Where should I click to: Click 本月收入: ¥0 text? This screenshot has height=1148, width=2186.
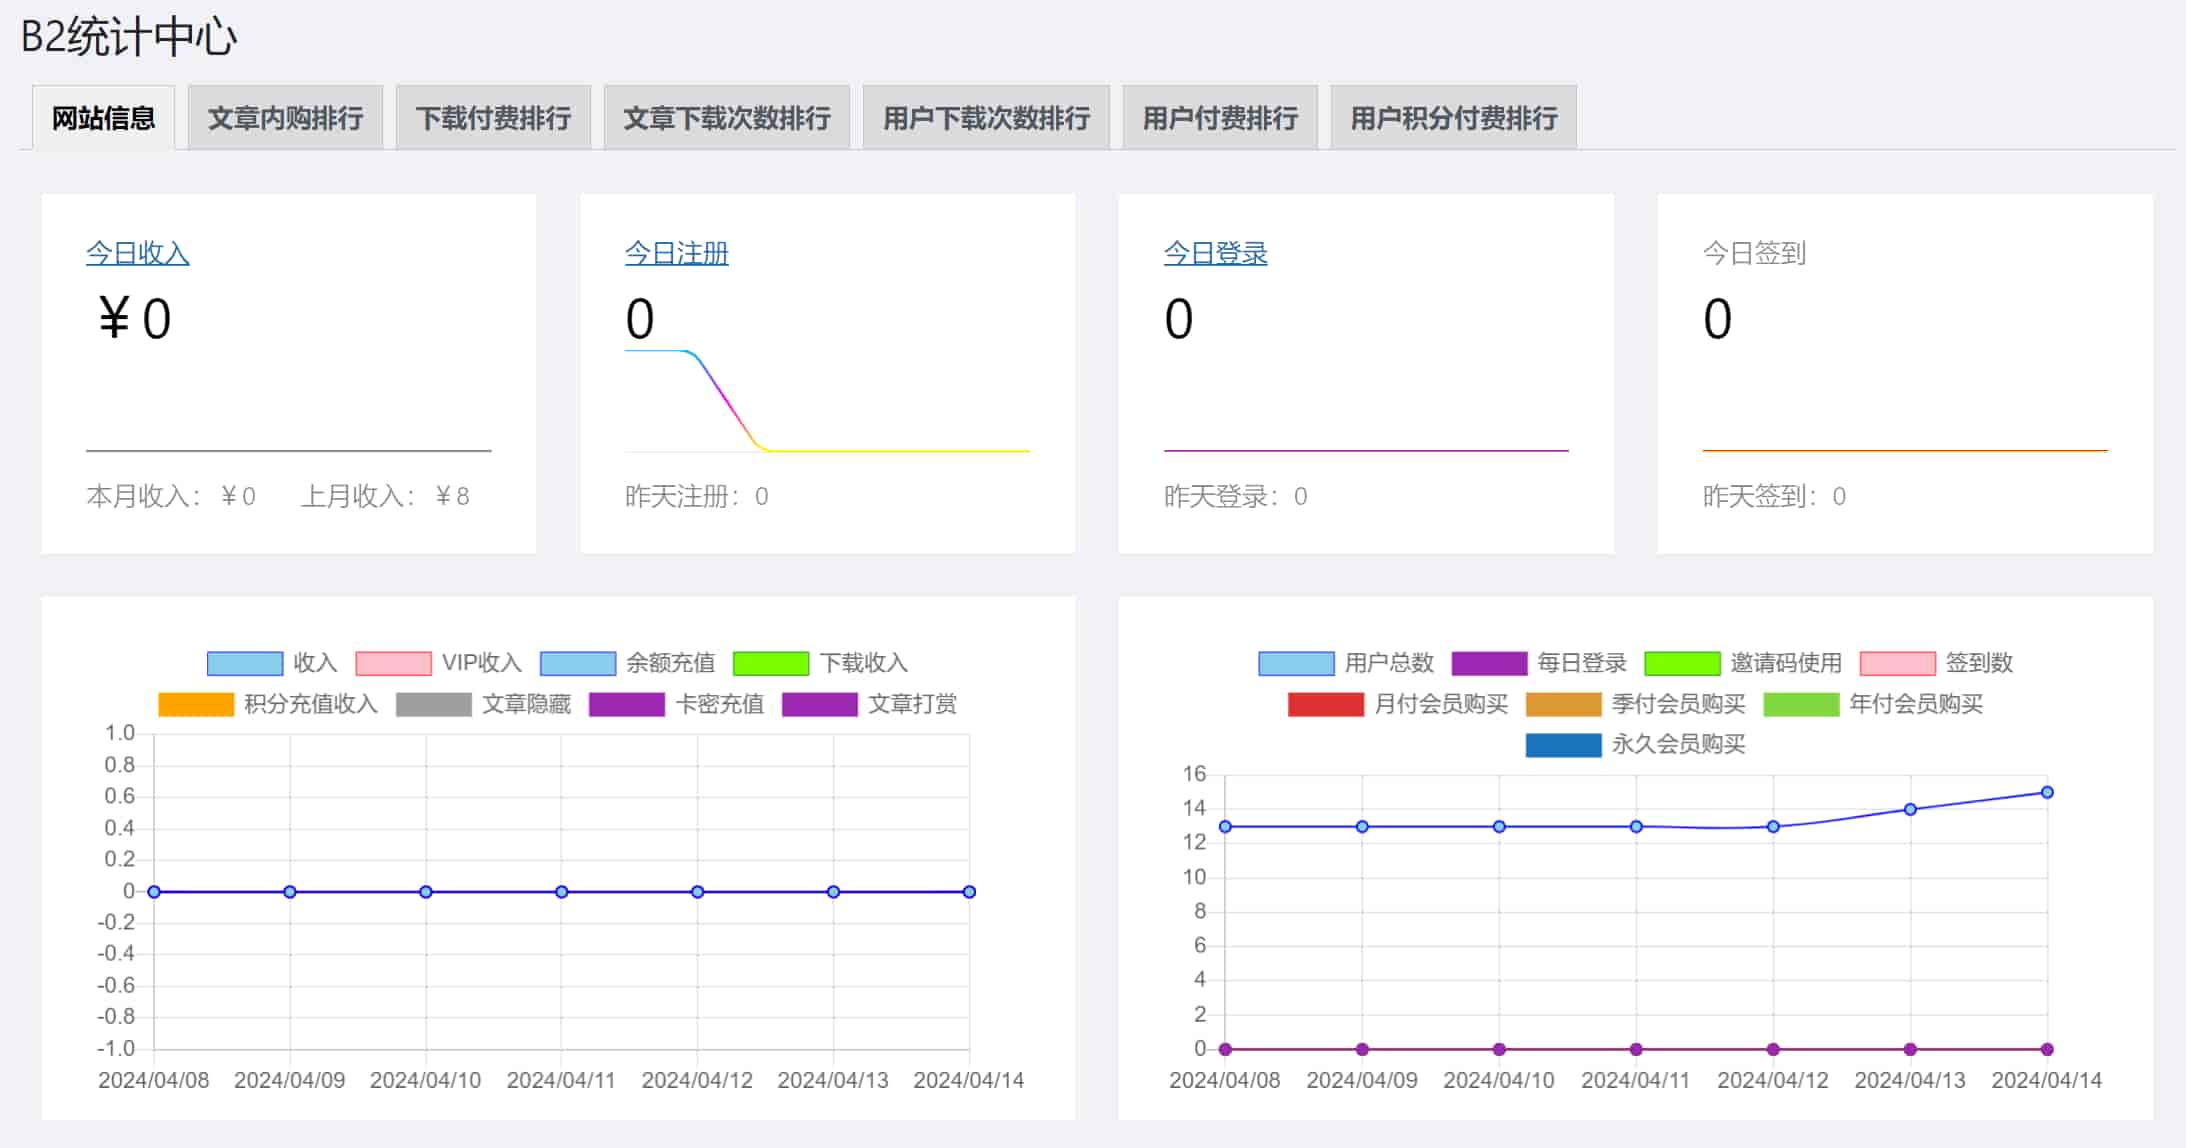171,496
